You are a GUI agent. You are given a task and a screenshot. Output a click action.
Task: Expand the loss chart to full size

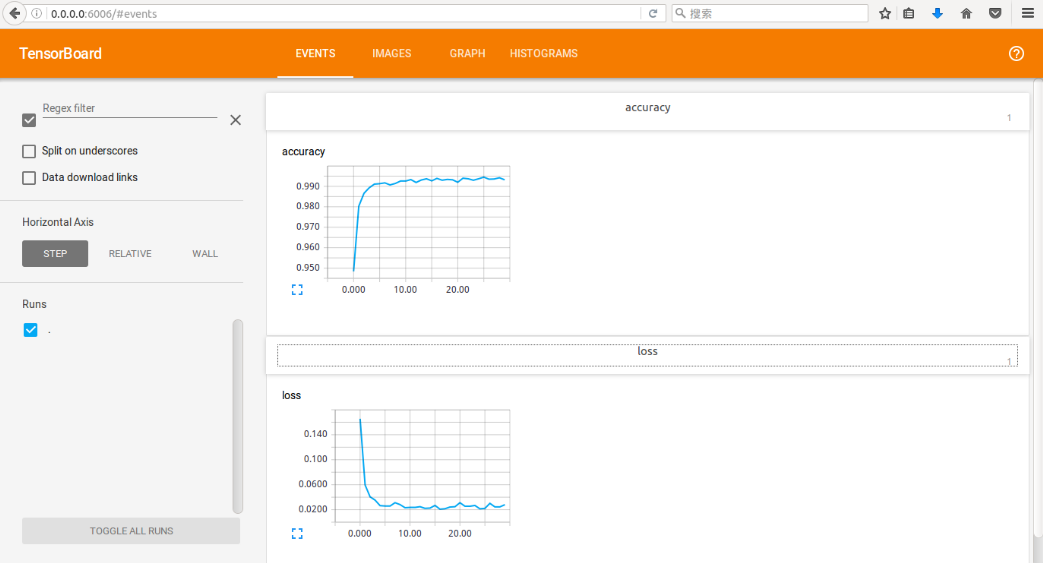pos(297,533)
